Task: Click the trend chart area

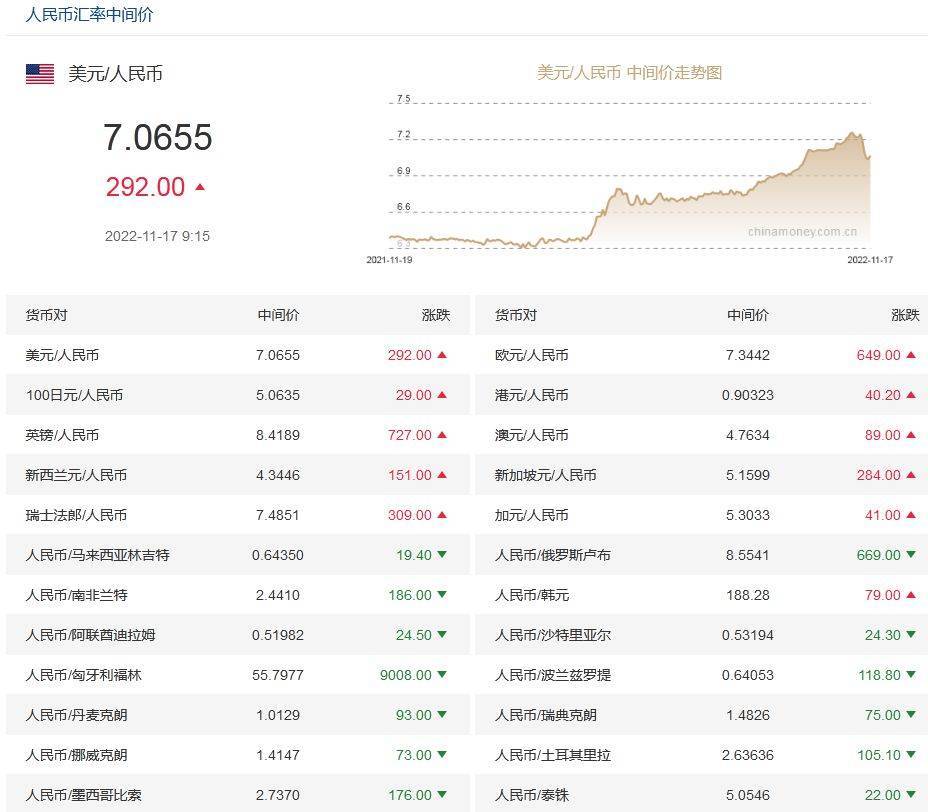Action: (629, 176)
